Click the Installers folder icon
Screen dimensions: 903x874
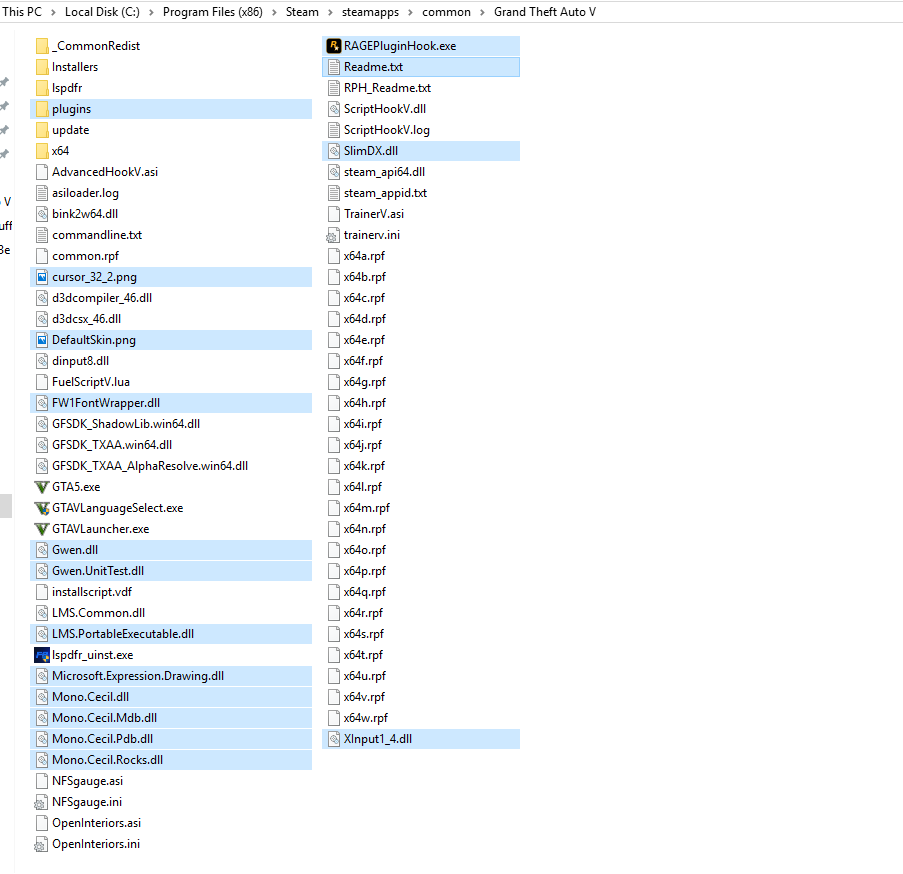click(42, 67)
